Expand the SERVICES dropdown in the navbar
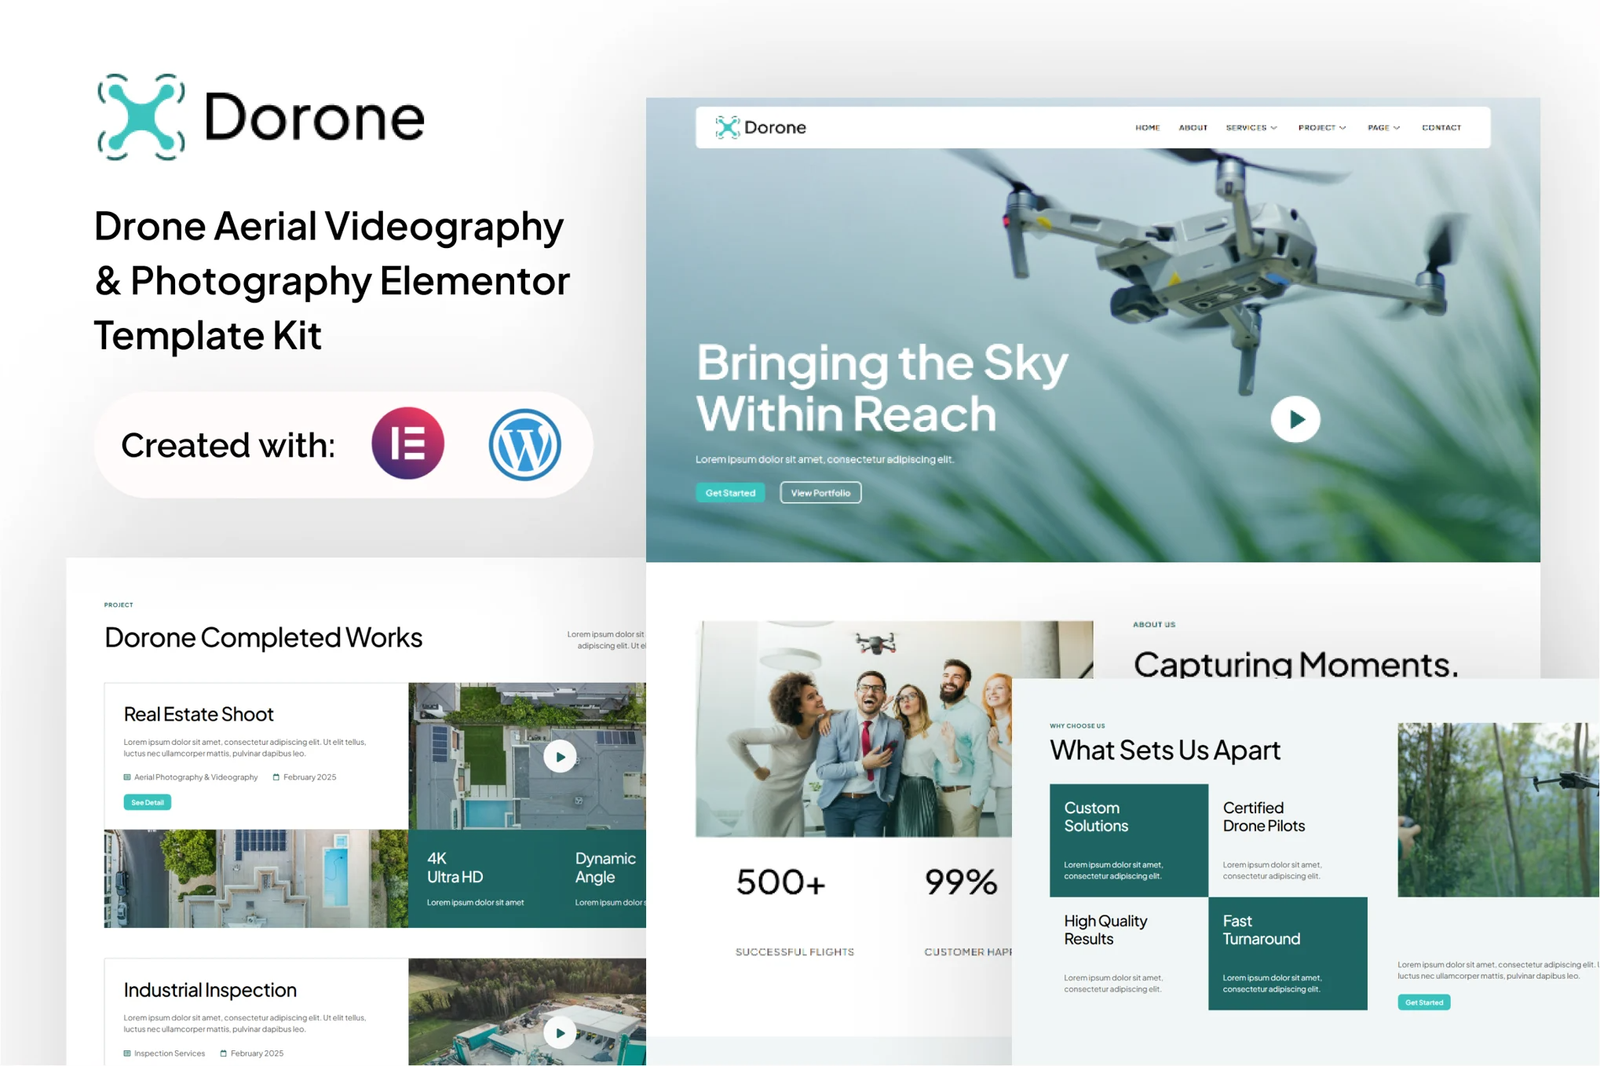 pyautogui.click(x=1251, y=127)
